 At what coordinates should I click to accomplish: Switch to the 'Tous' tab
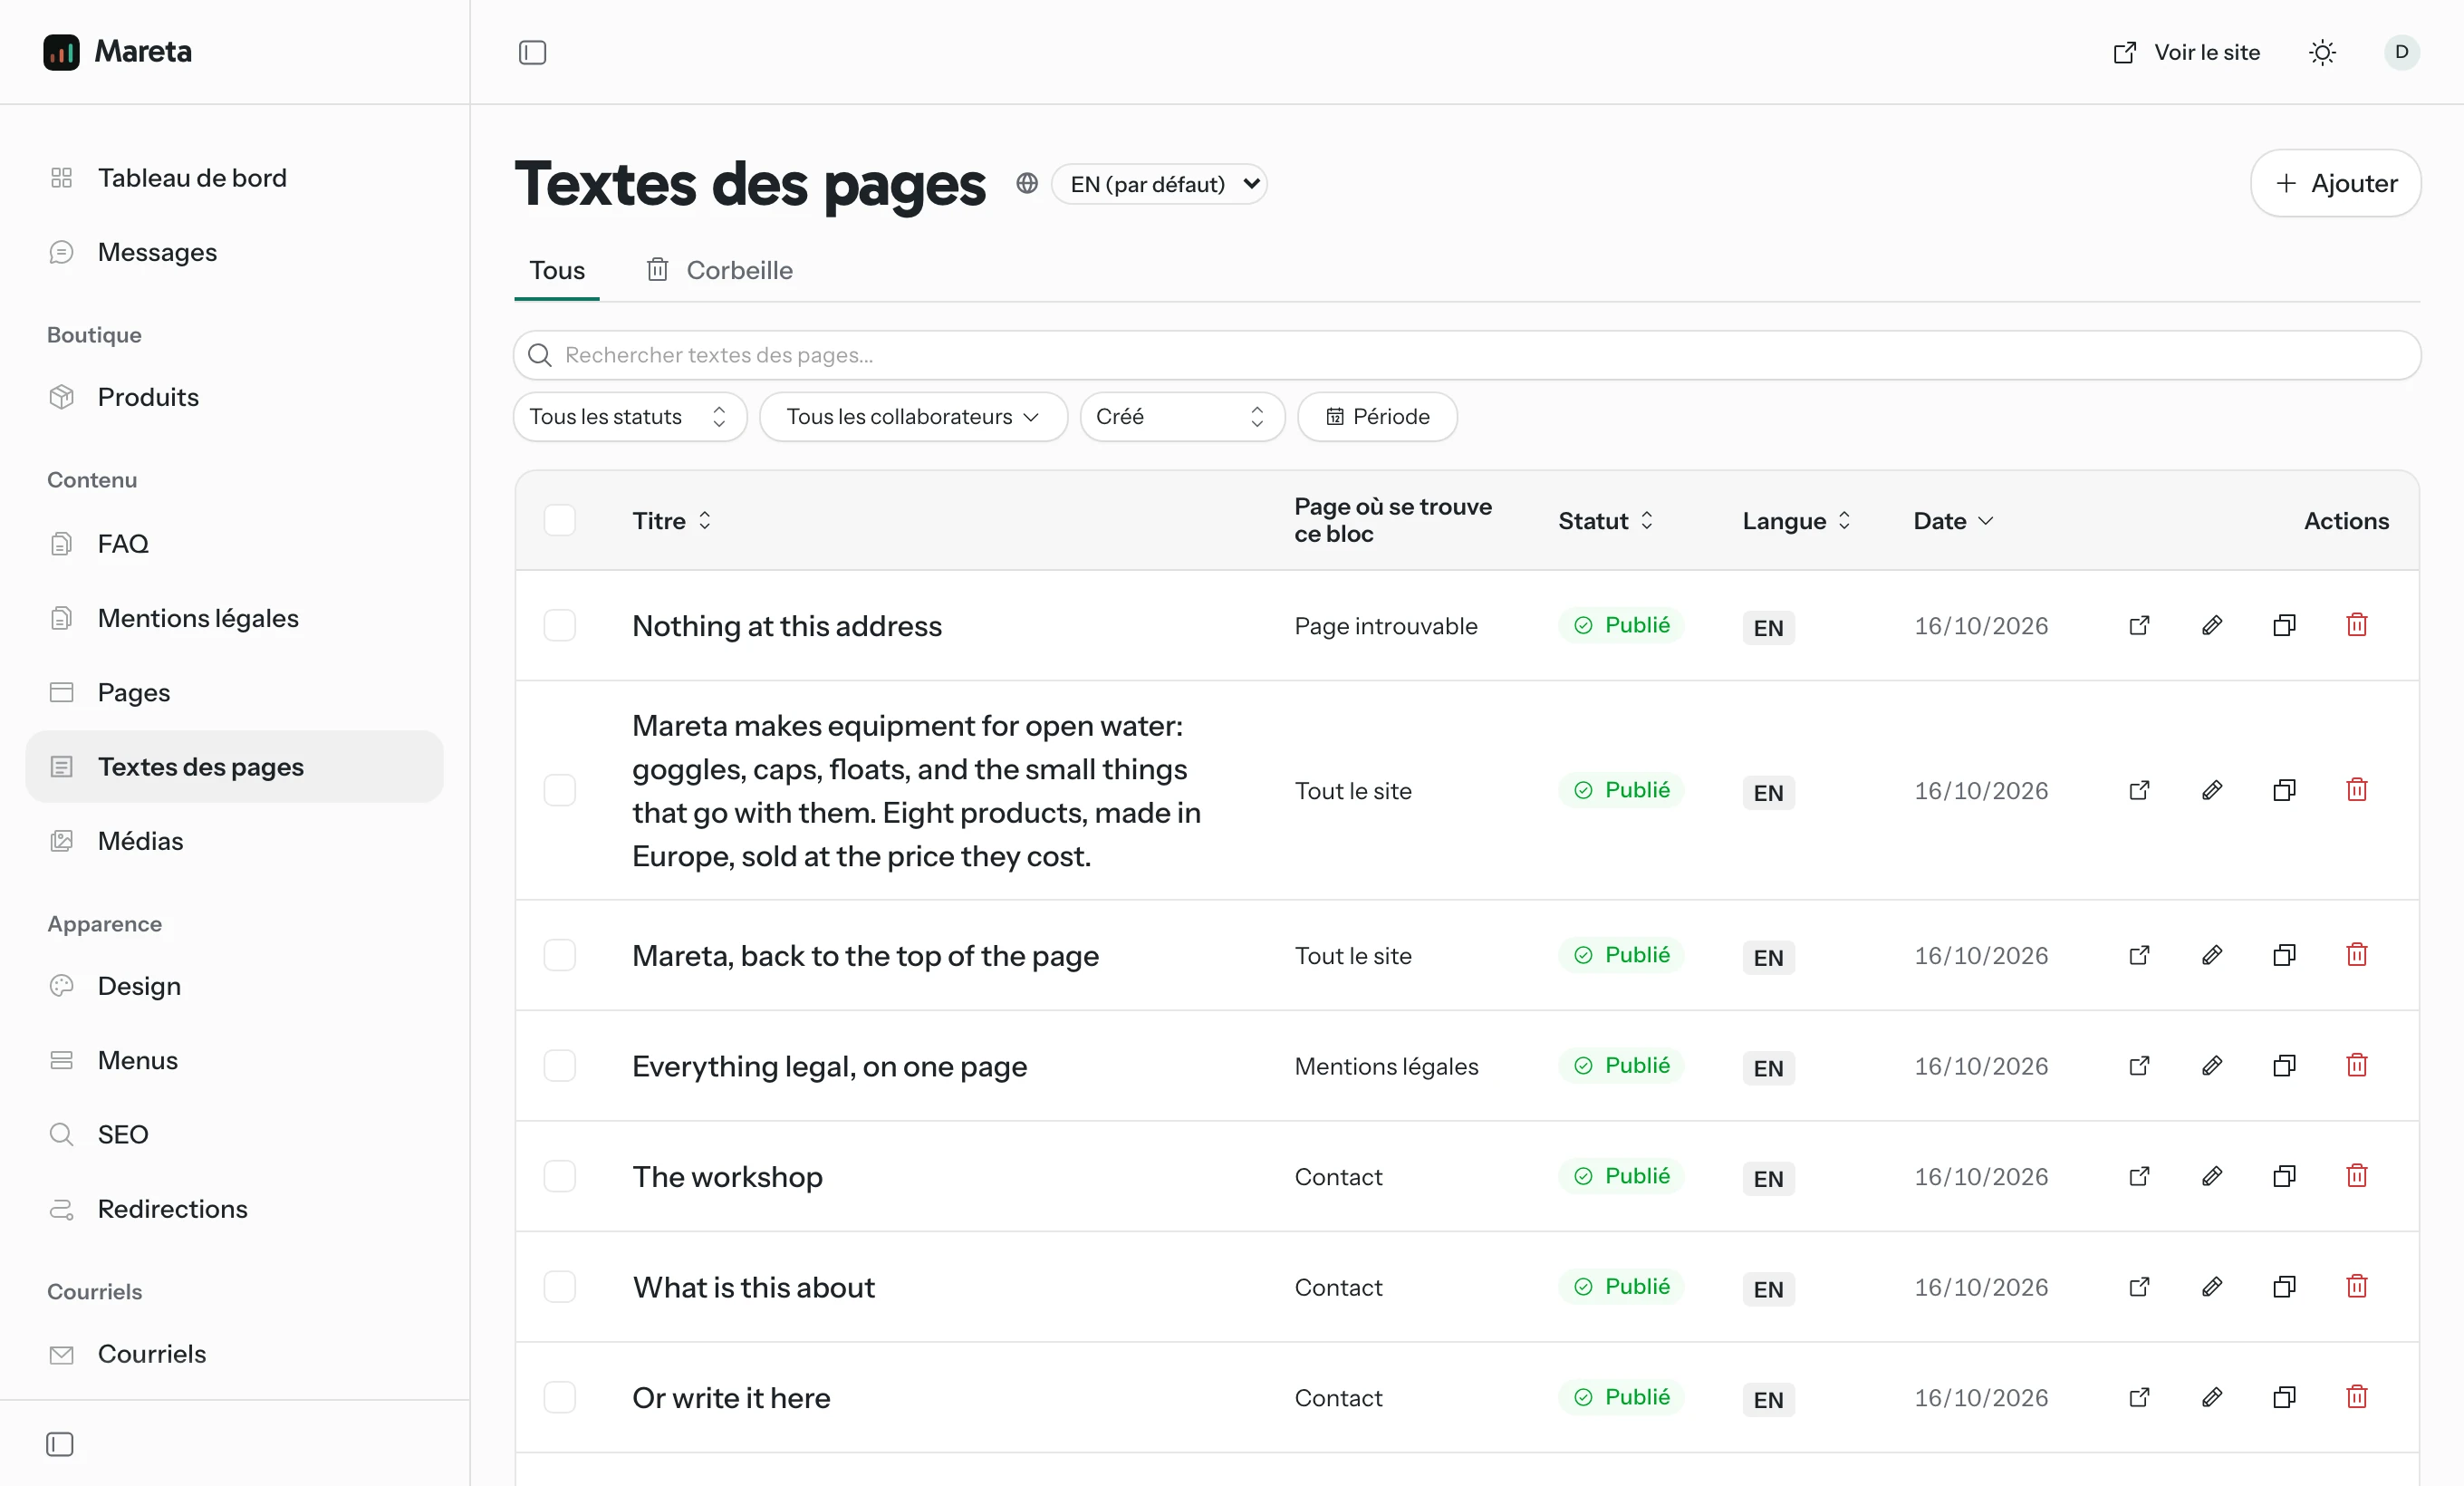(x=557, y=271)
